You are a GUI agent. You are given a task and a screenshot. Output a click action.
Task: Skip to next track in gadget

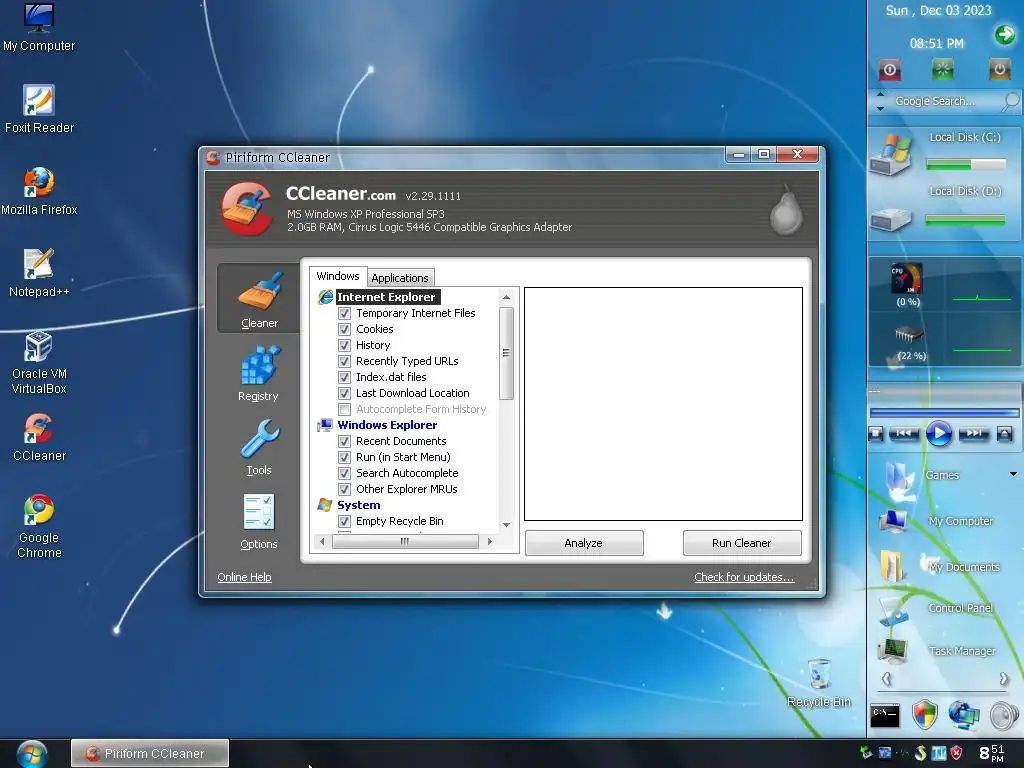click(974, 433)
